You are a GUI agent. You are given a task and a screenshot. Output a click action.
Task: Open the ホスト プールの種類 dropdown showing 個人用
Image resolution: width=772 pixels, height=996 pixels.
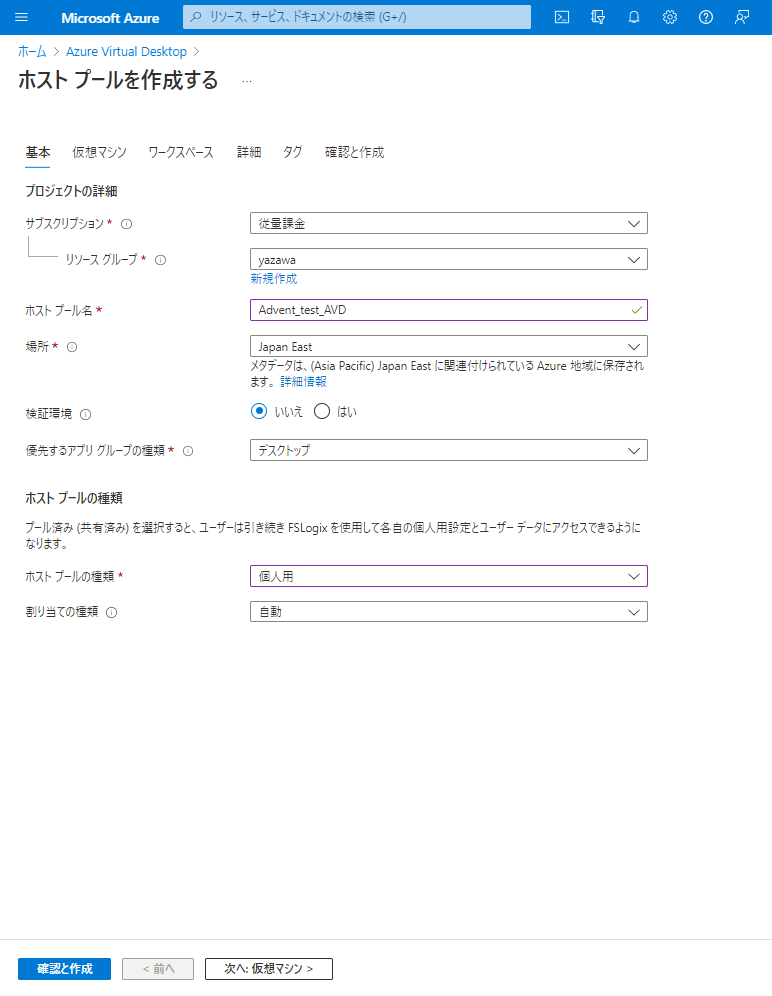tap(449, 576)
